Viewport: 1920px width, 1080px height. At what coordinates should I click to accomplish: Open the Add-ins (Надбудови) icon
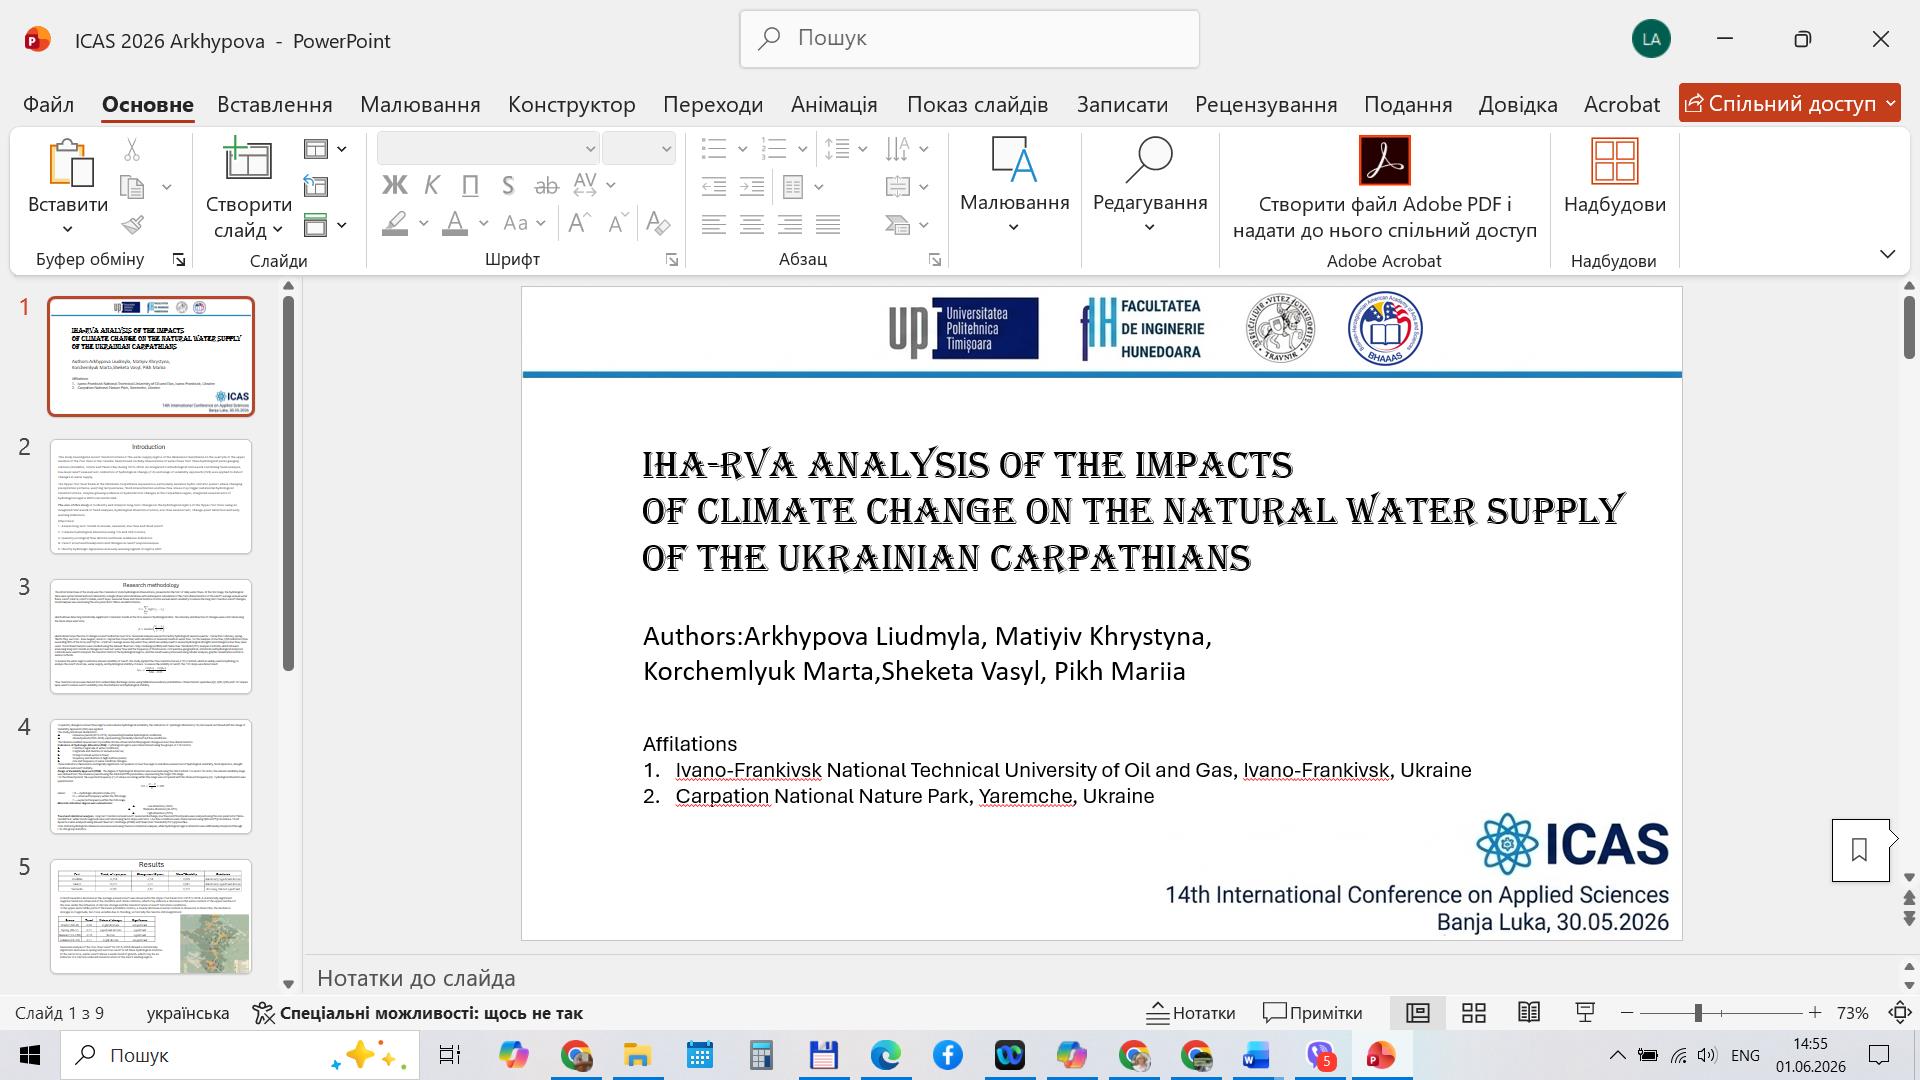[x=1614, y=162]
